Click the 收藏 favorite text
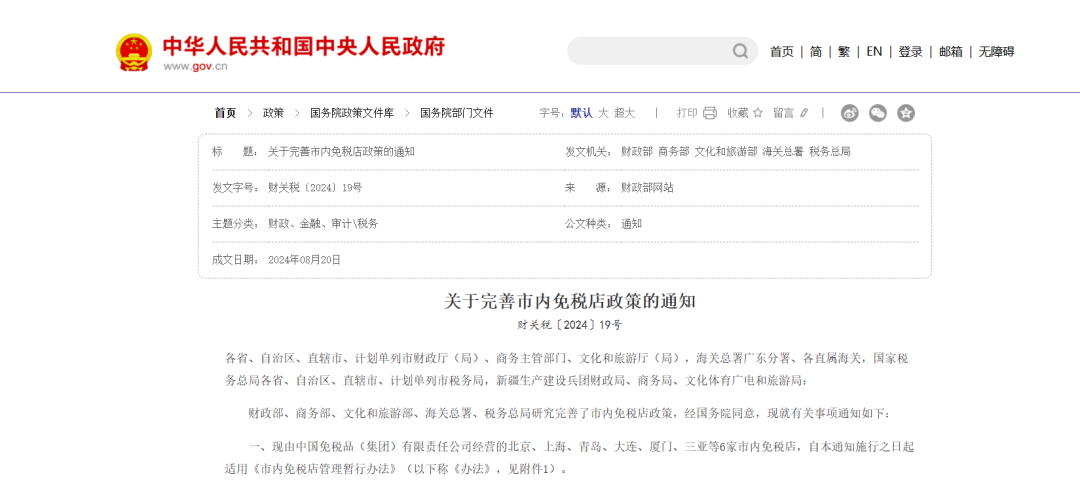This screenshot has height=492, width=1080. [x=738, y=113]
